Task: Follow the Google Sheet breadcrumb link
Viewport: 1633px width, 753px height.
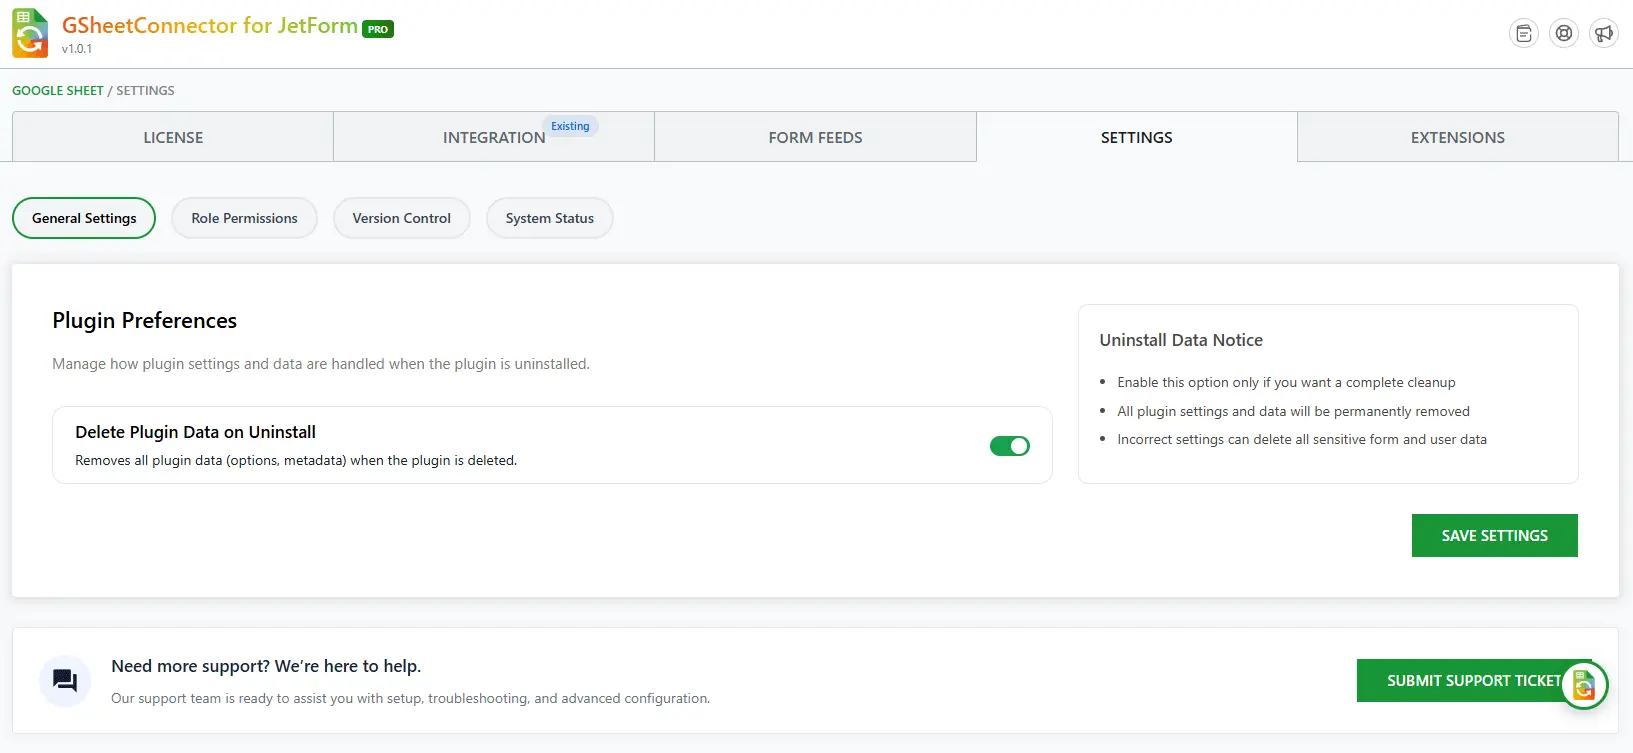Action: pyautogui.click(x=58, y=90)
